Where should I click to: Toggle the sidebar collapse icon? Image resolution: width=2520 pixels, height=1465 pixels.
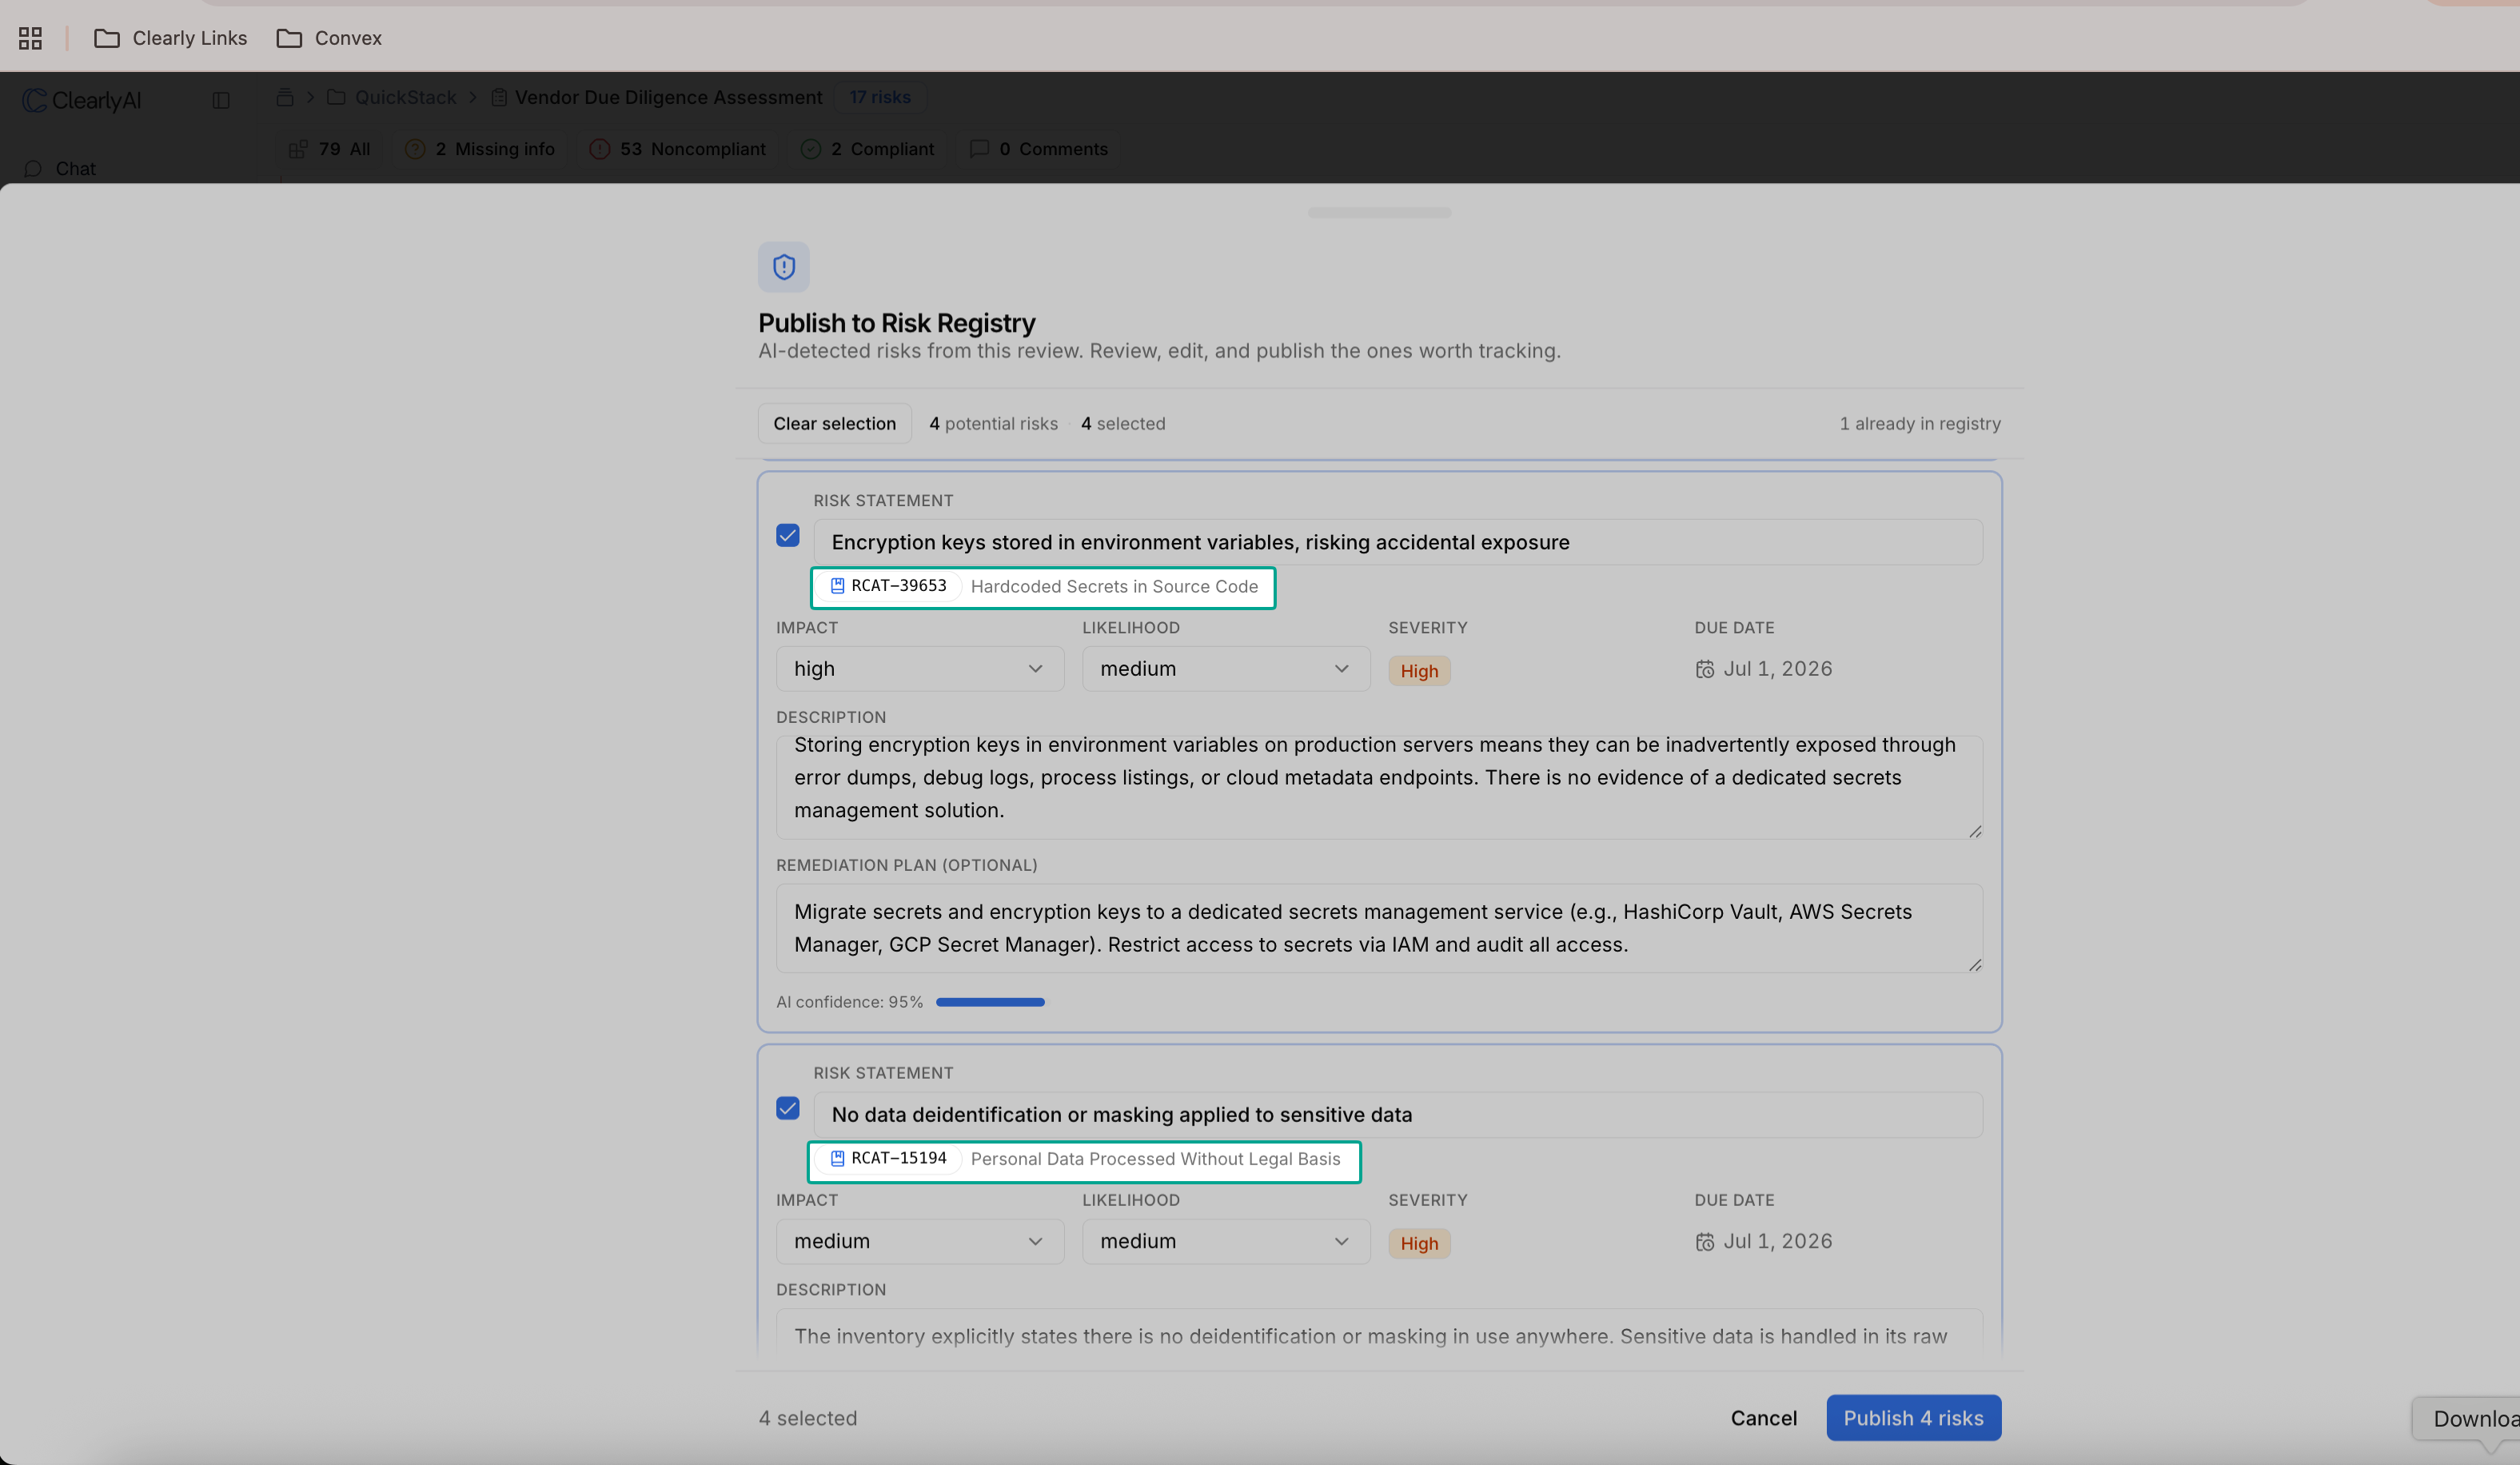(x=221, y=100)
